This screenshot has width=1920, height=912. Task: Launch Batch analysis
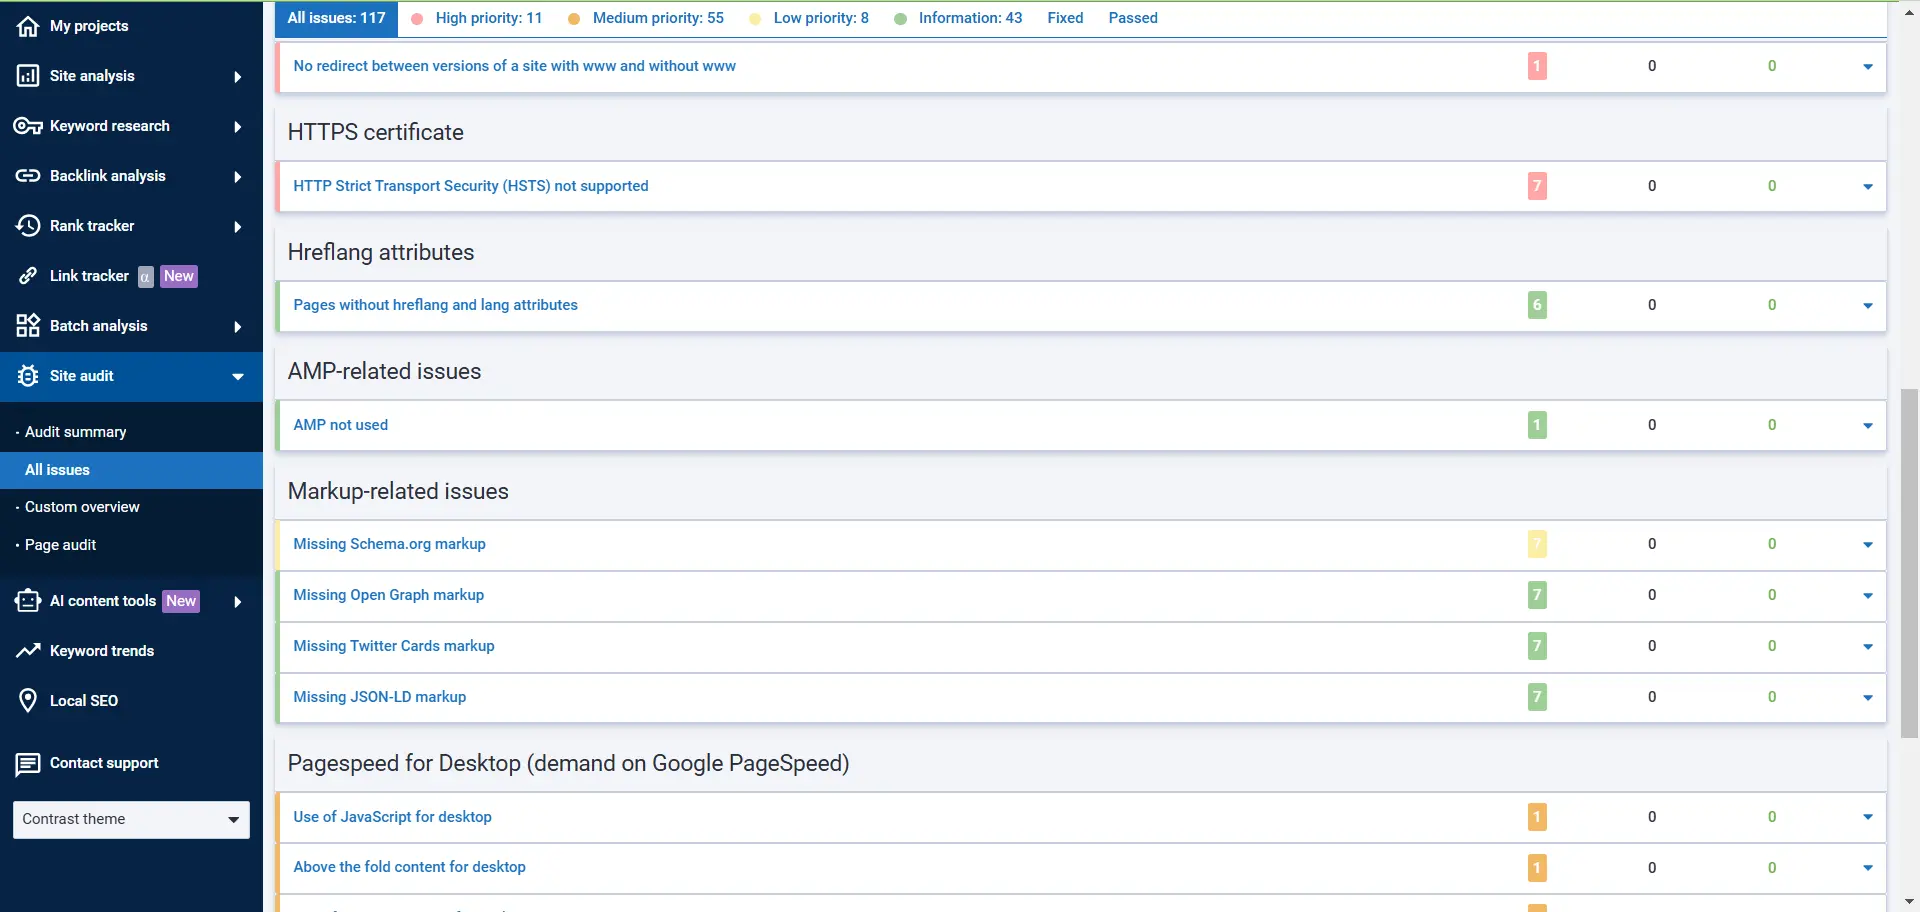tap(27, 325)
